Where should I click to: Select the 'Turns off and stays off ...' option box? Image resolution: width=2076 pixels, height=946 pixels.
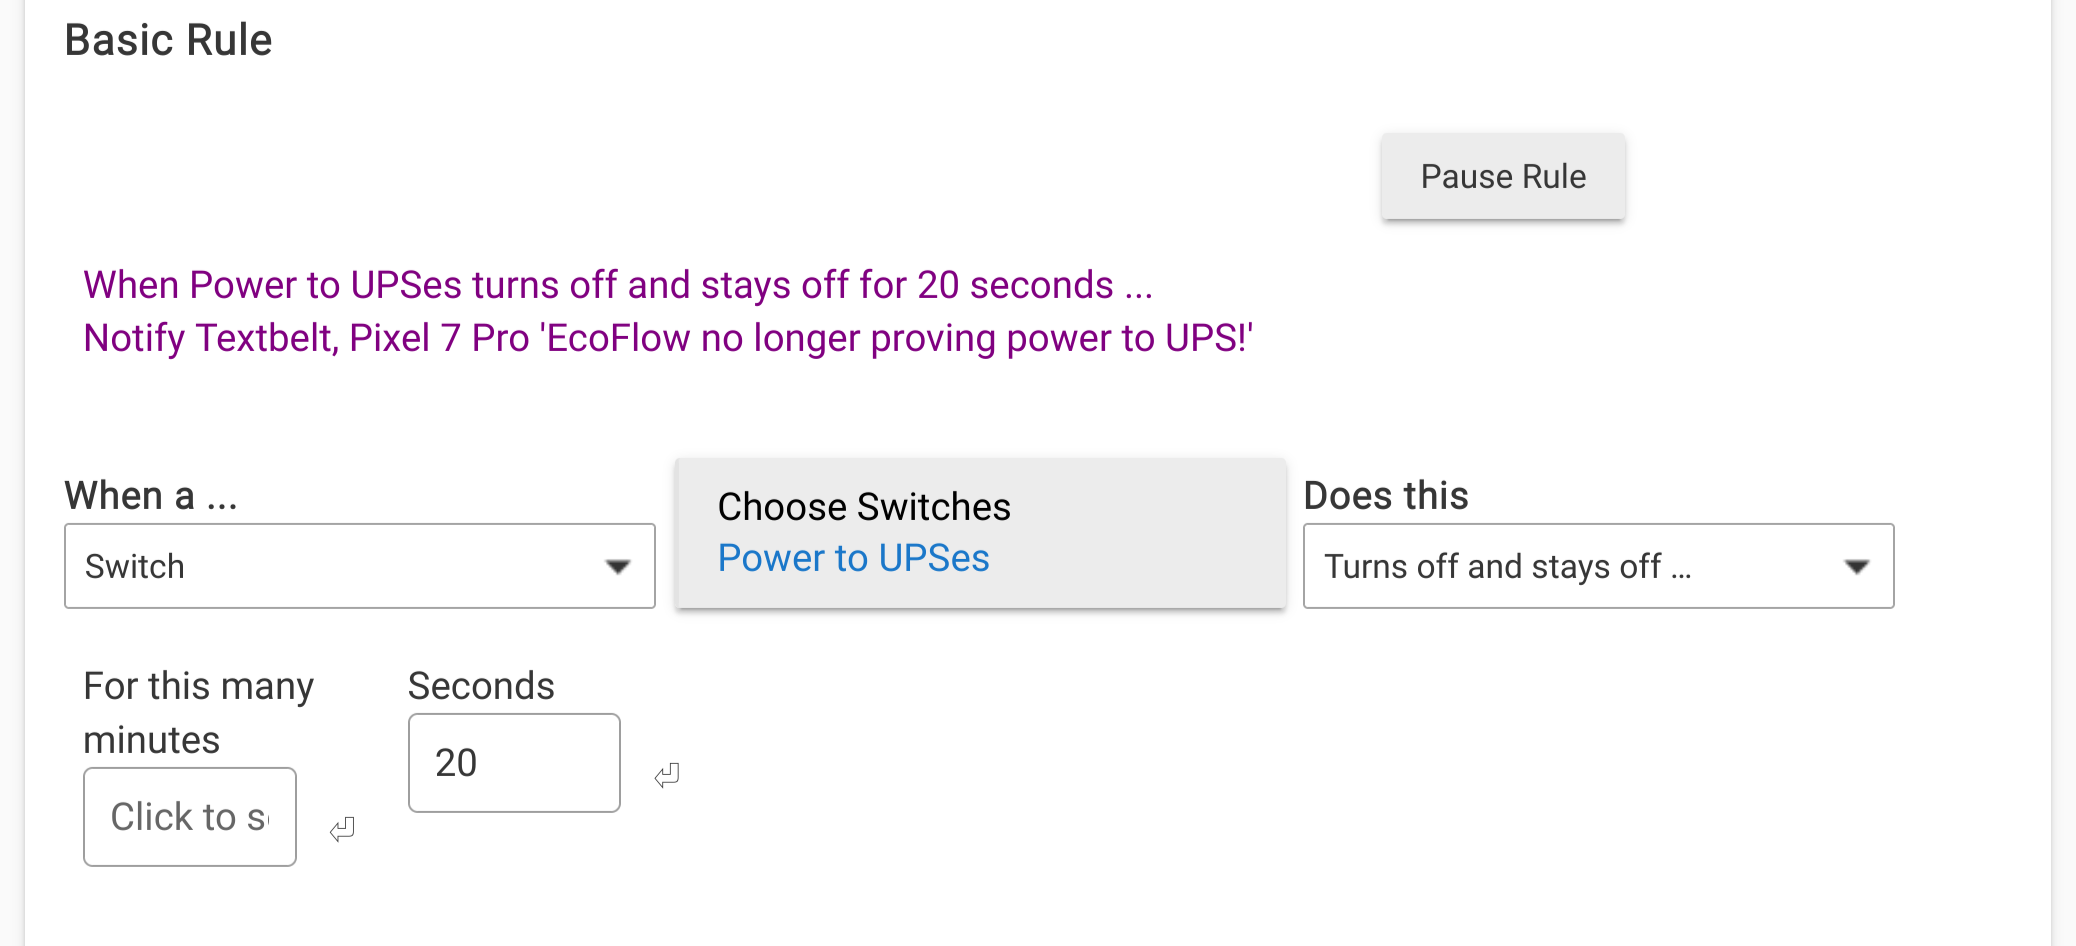pyautogui.click(x=1598, y=566)
